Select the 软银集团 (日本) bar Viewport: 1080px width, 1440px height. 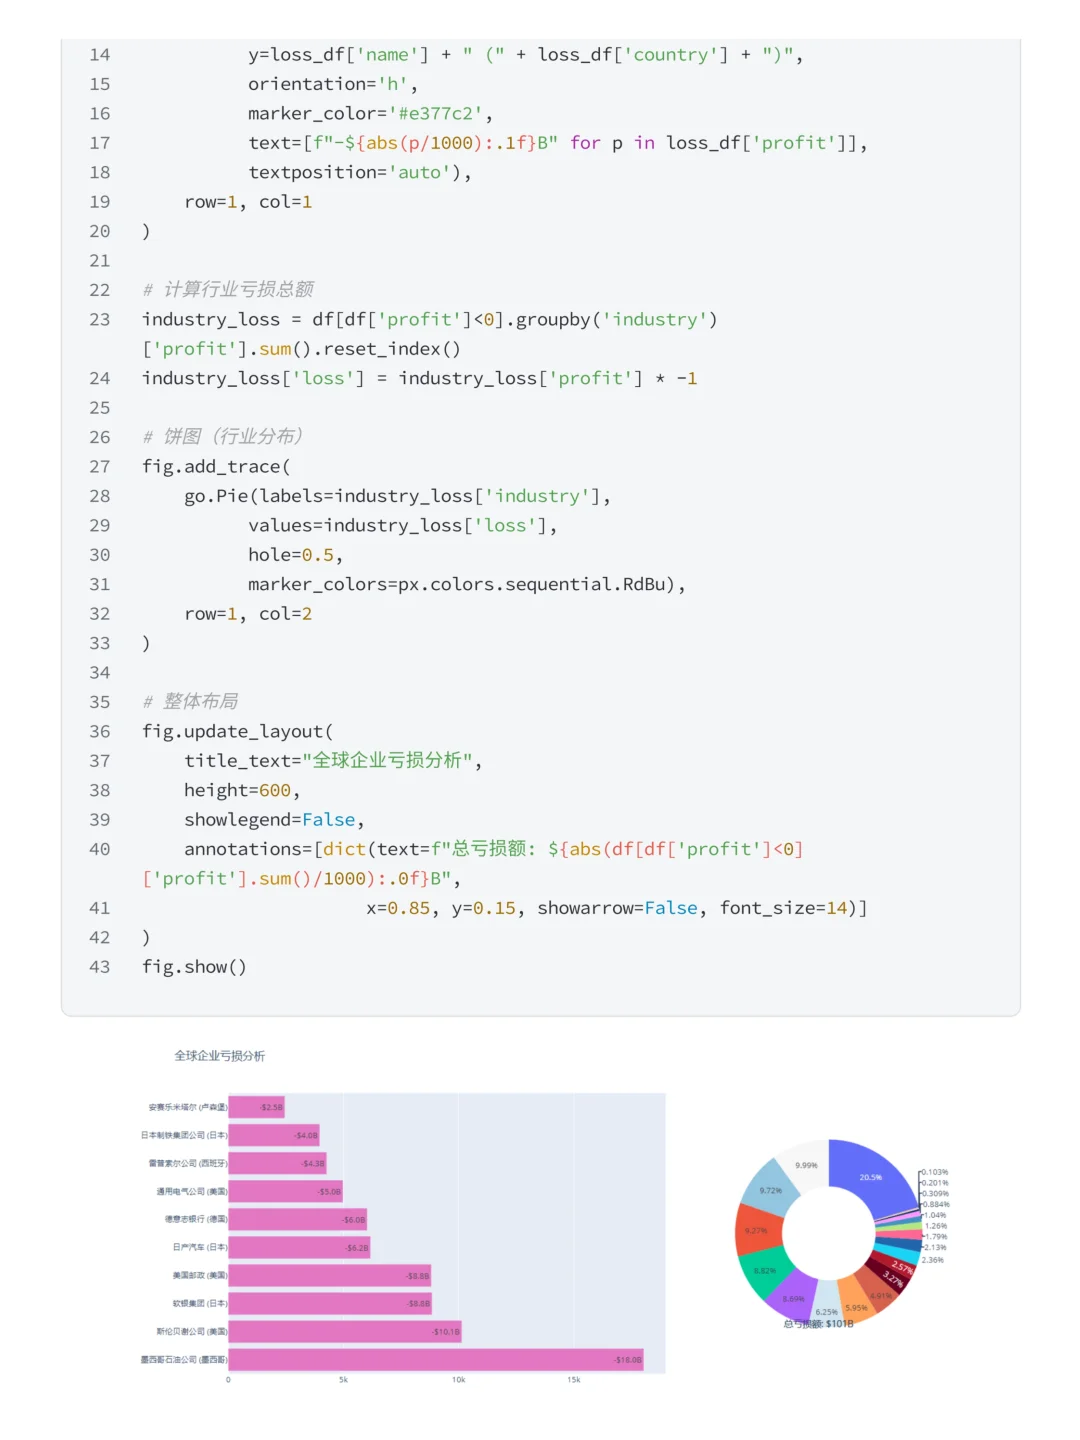[x=330, y=1303]
